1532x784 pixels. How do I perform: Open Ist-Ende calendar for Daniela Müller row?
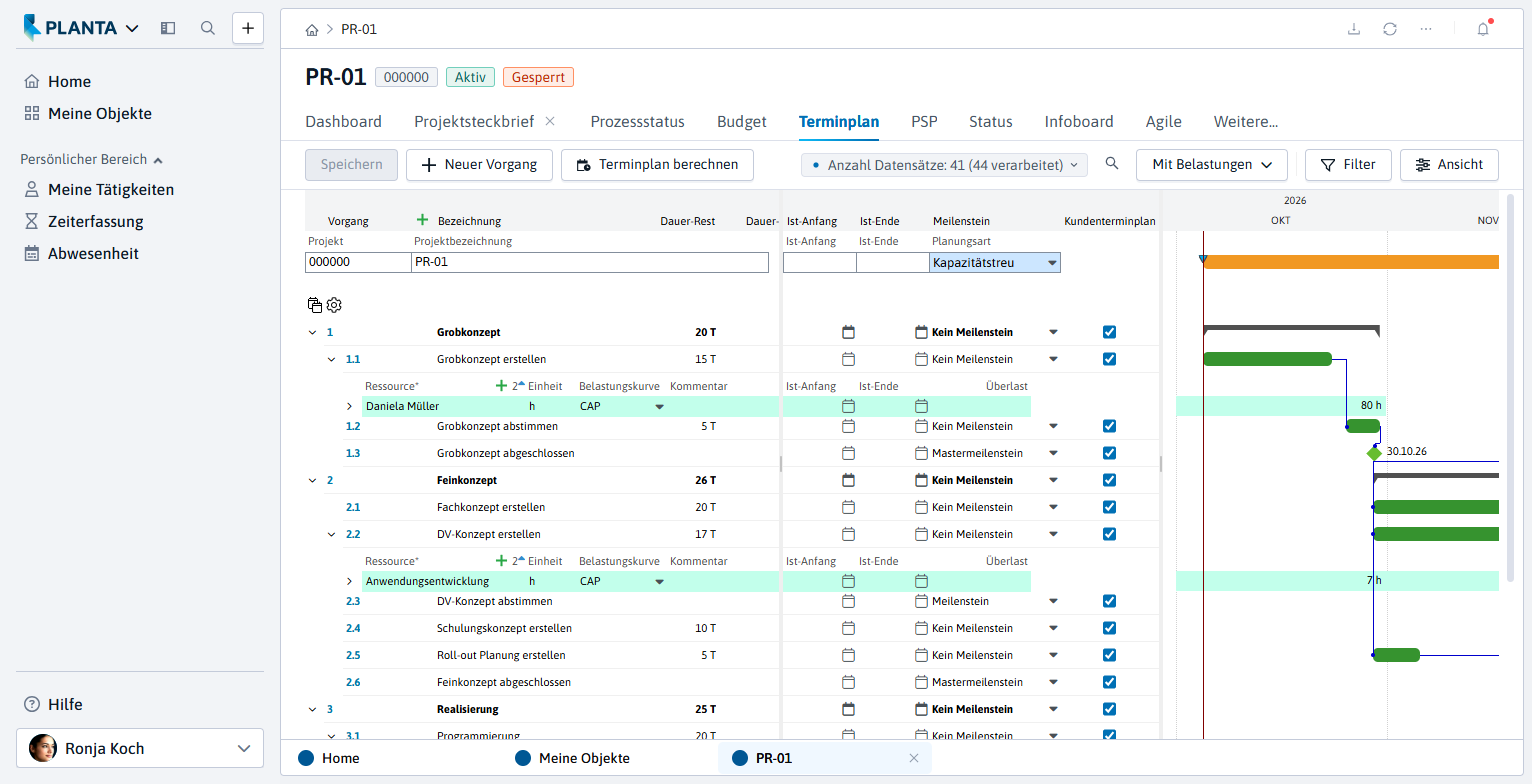pos(922,406)
